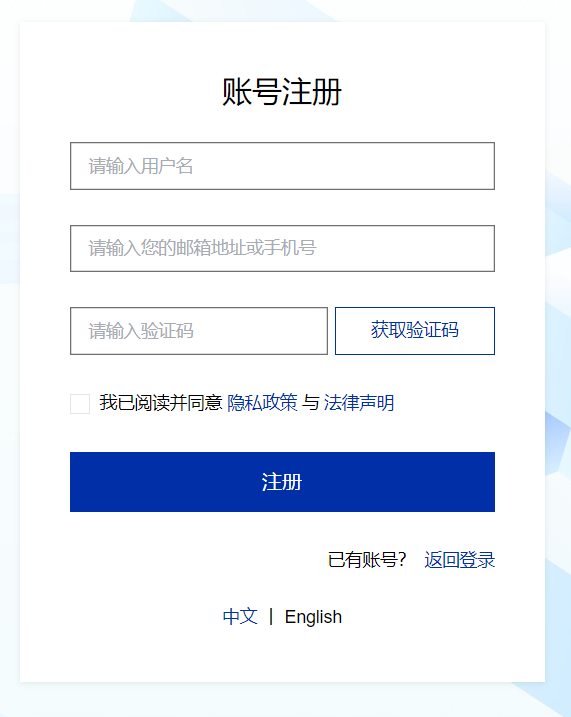Switch language to 中文
The width and height of the screenshot is (571, 717).
coord(240,616)
